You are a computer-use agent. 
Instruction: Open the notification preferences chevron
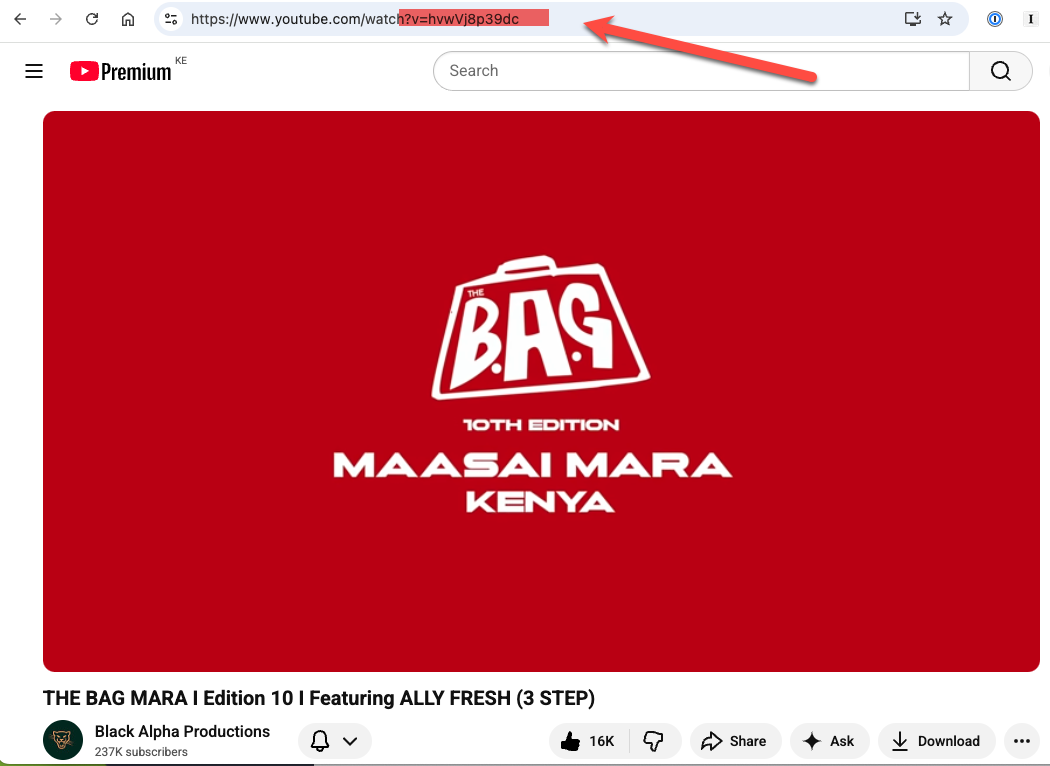click(x=348, y=740)
